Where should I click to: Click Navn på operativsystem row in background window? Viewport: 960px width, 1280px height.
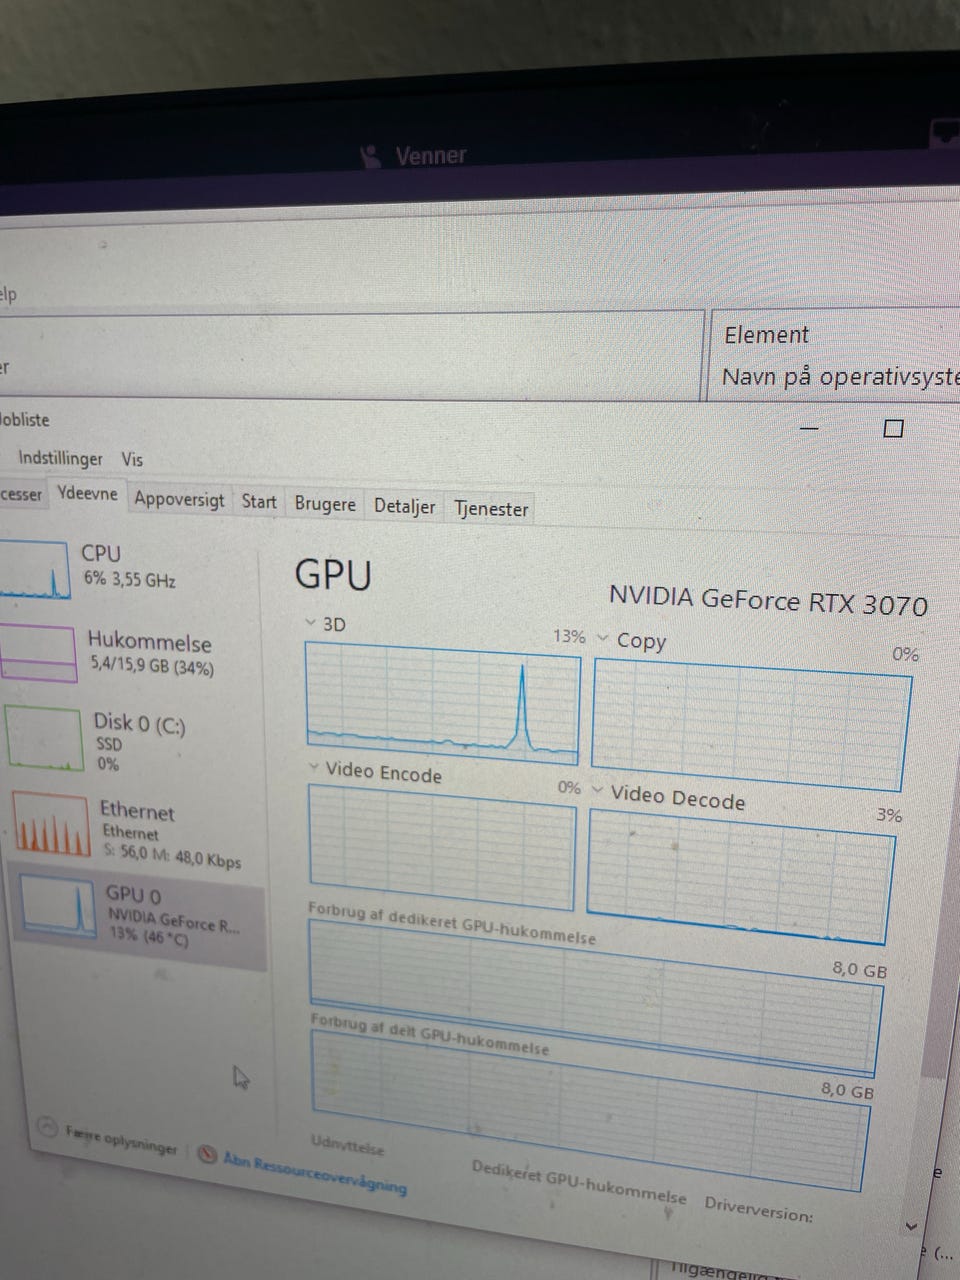tap(841, 377)
